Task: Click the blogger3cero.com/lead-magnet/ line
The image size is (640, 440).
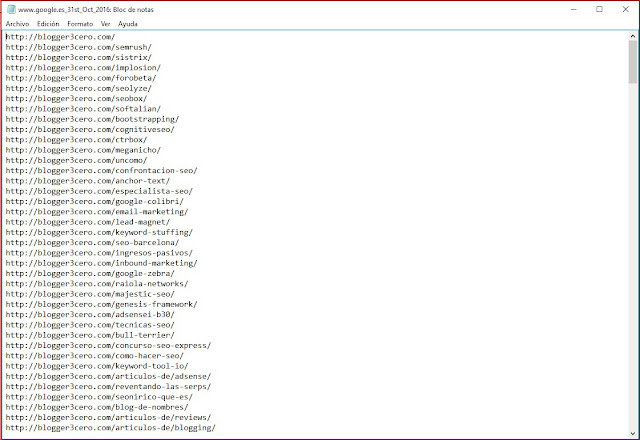Action: pos(88,222)
